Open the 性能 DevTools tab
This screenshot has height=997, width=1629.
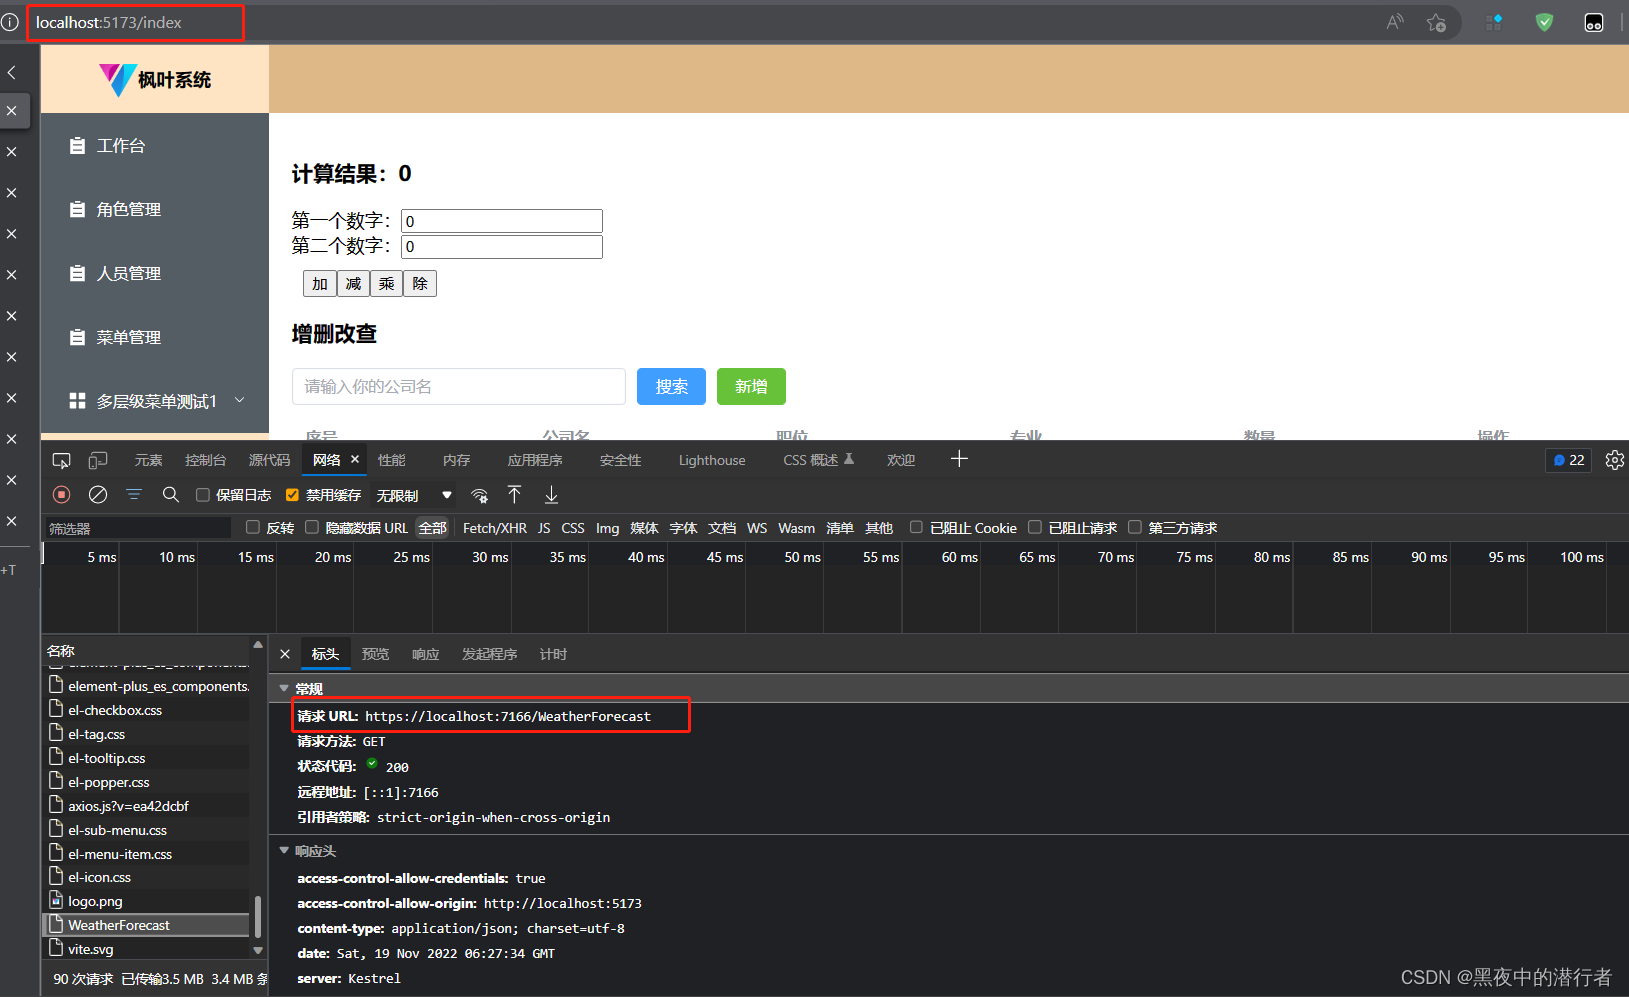point(392,460)
